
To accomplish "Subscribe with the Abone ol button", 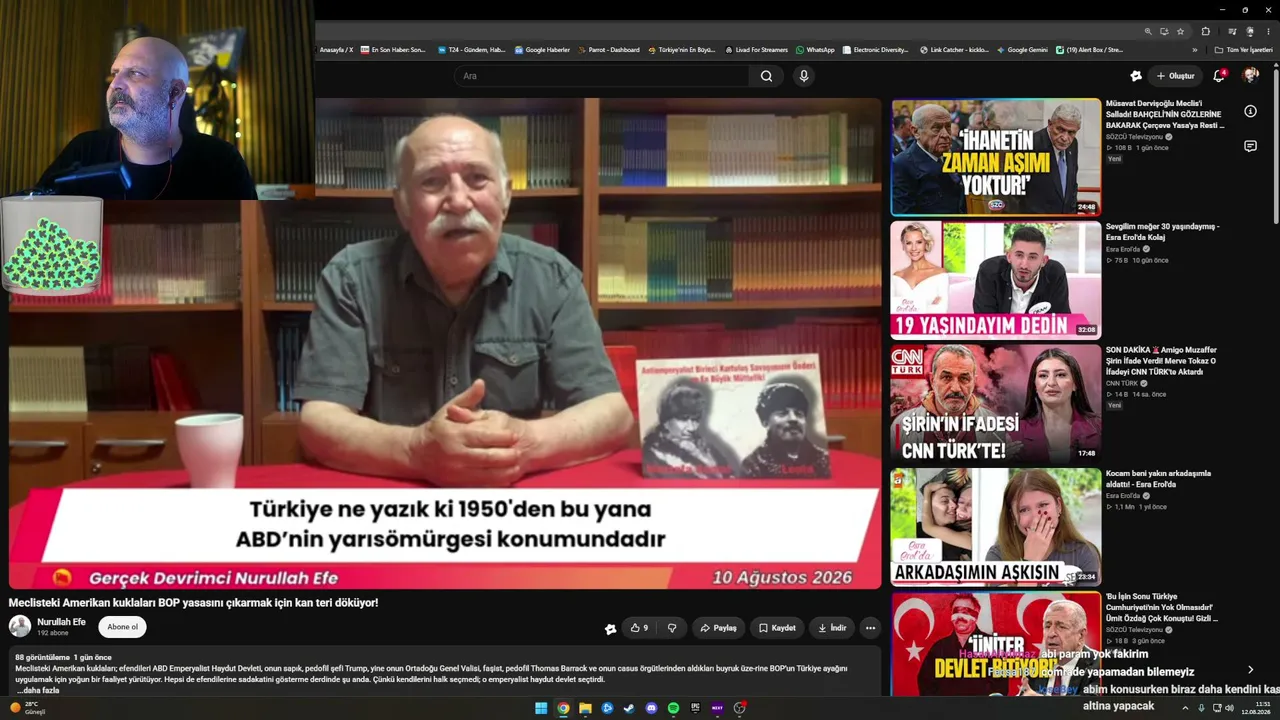I will tap(122, 627).
